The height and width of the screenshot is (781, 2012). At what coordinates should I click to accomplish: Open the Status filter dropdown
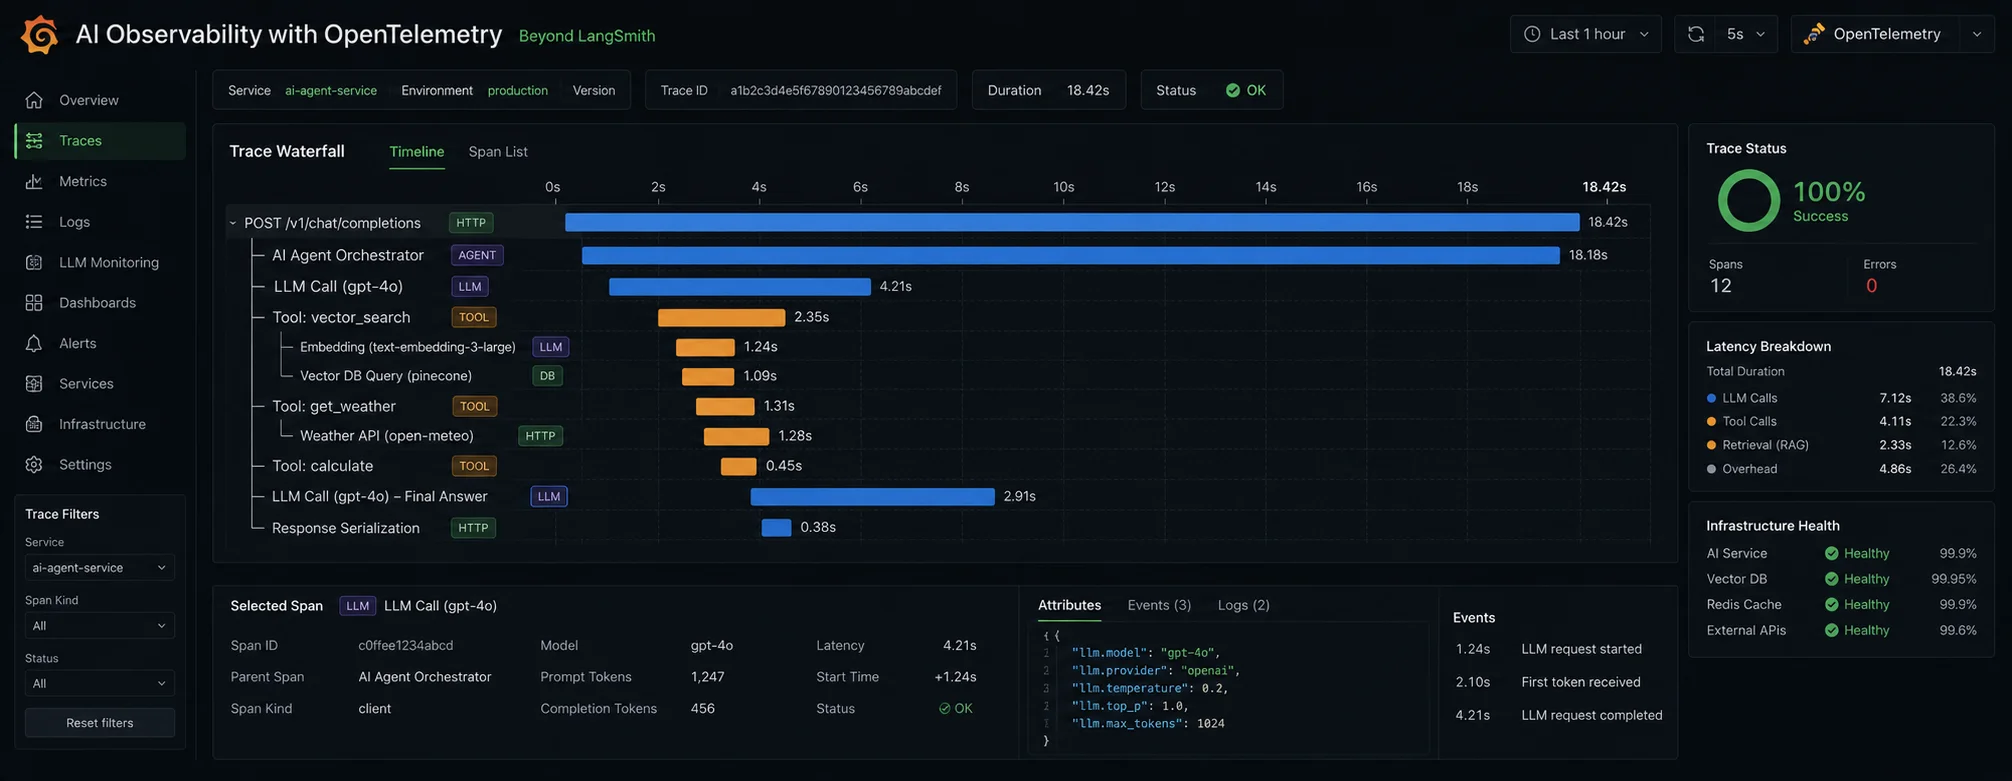pos(99,684)
